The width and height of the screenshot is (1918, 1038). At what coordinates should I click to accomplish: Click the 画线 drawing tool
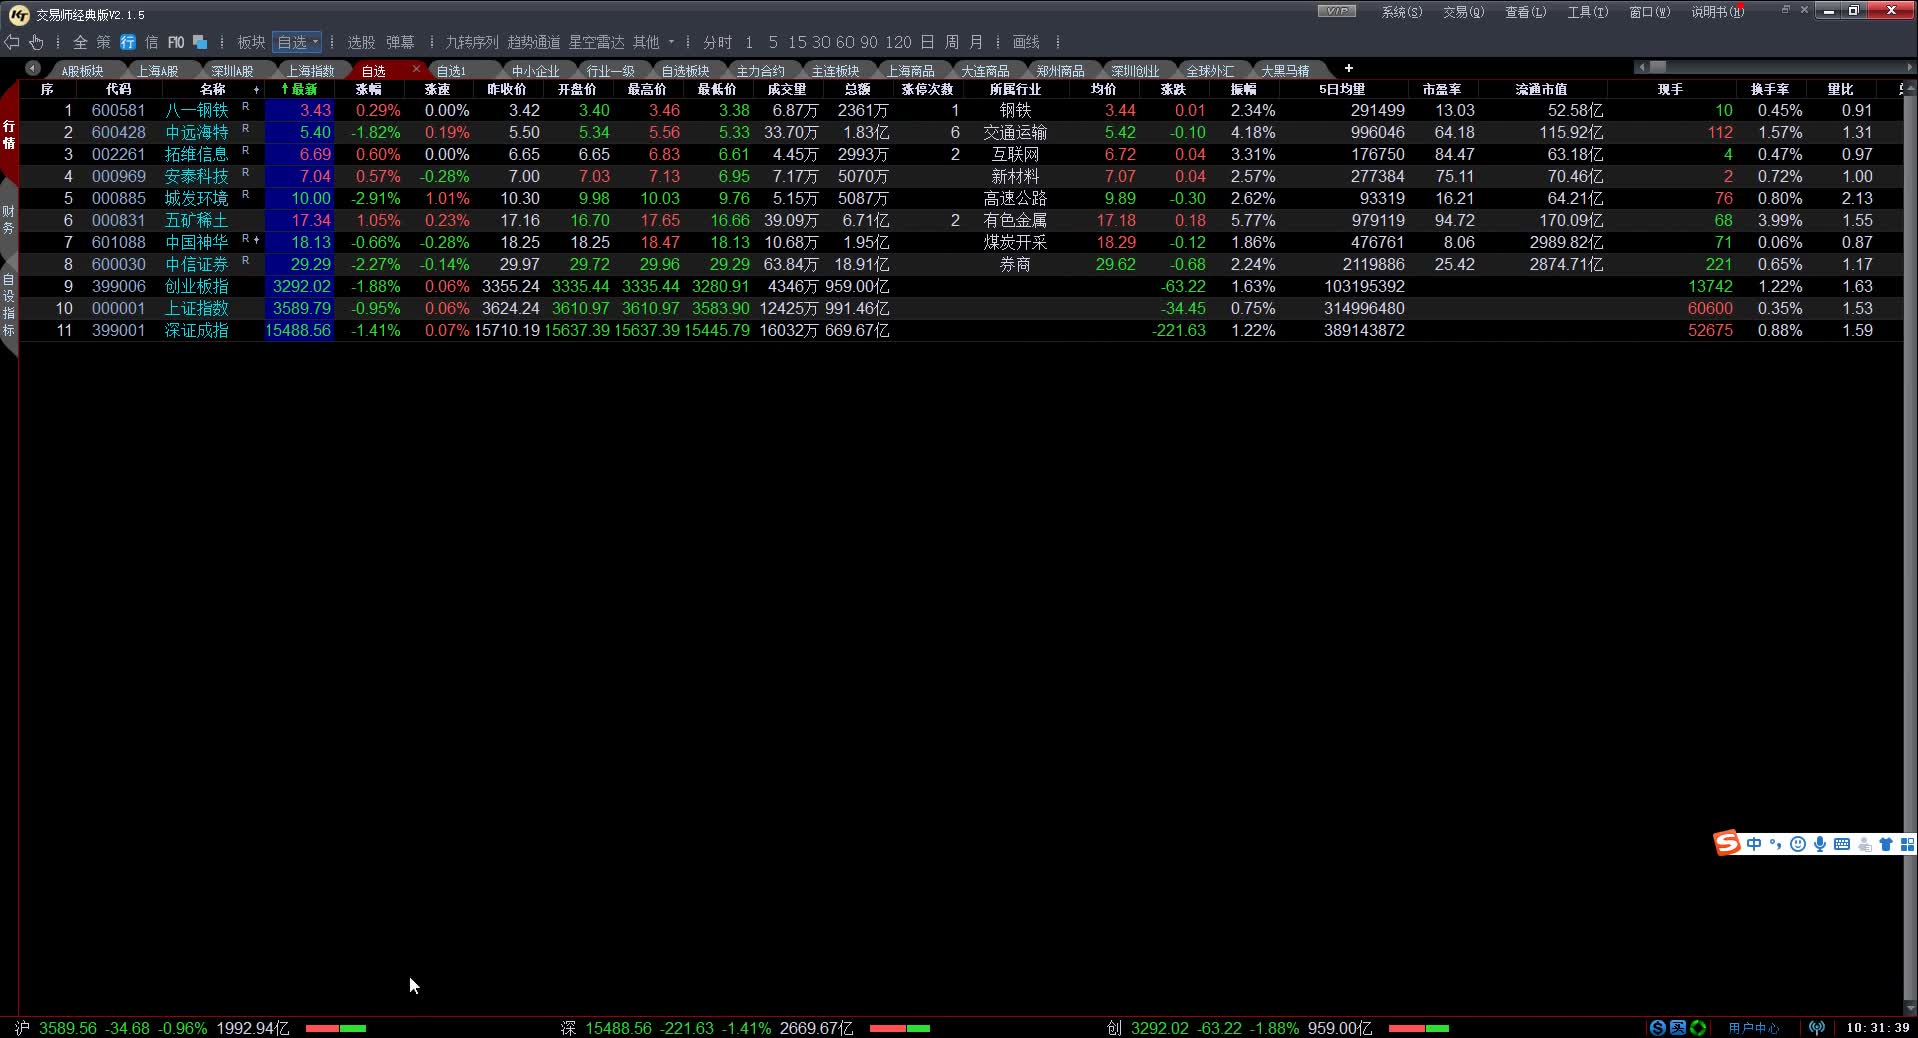(x=1026, y=42)
